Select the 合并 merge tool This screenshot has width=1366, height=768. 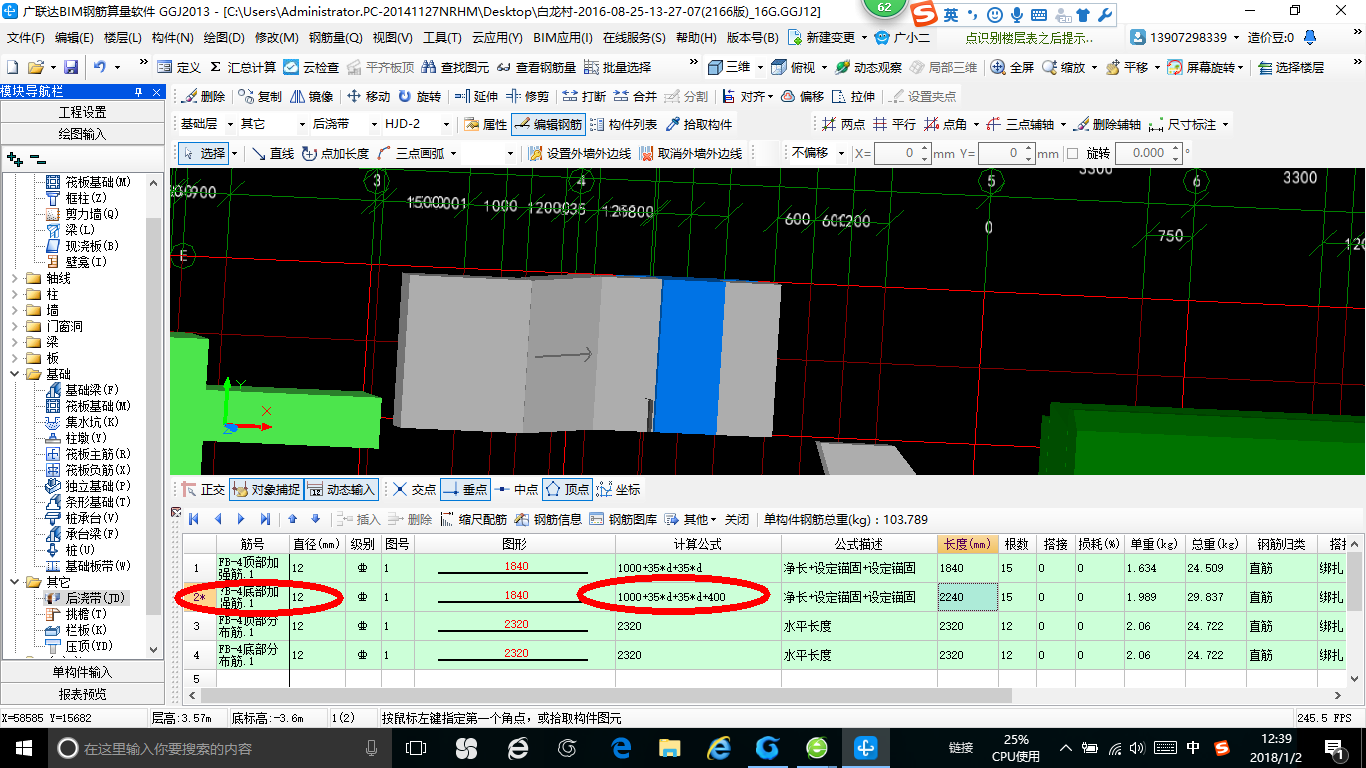635,96
